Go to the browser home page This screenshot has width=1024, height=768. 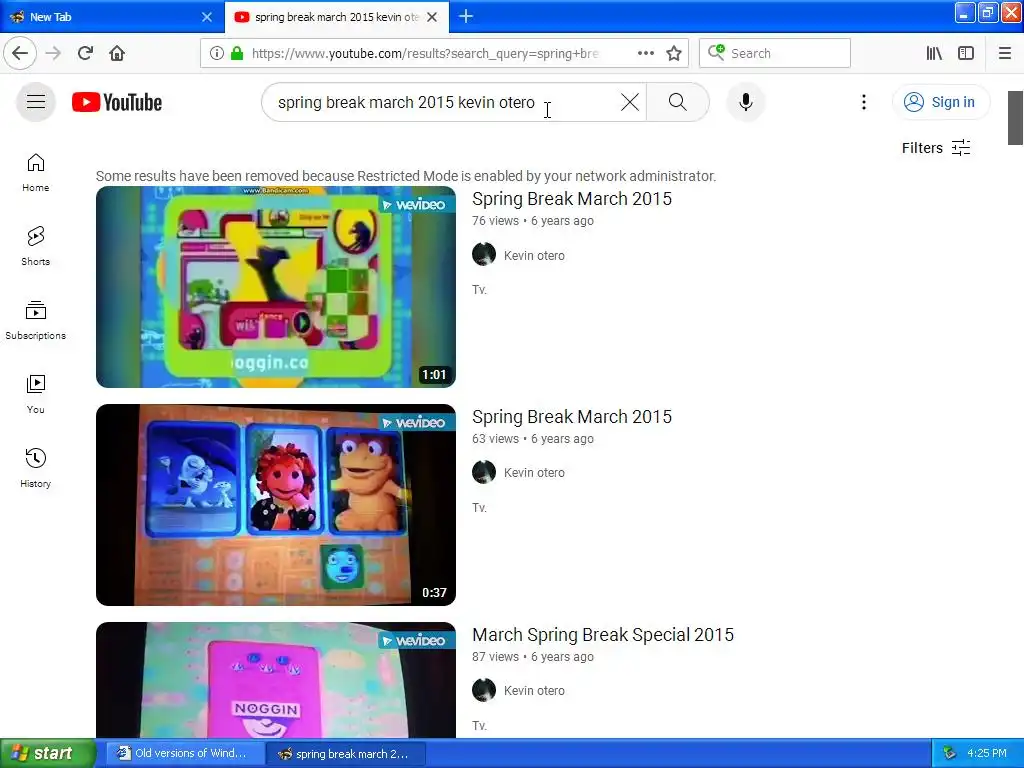coord(117,53)
